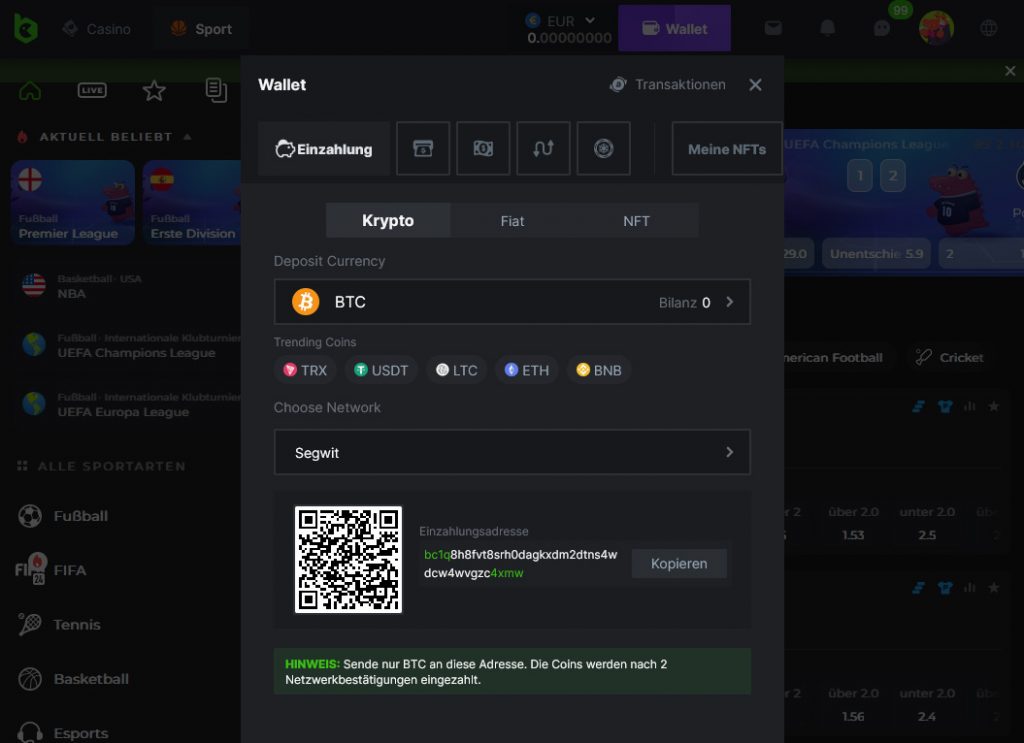
Task: Select Esports in sports list
Action: 63,733
